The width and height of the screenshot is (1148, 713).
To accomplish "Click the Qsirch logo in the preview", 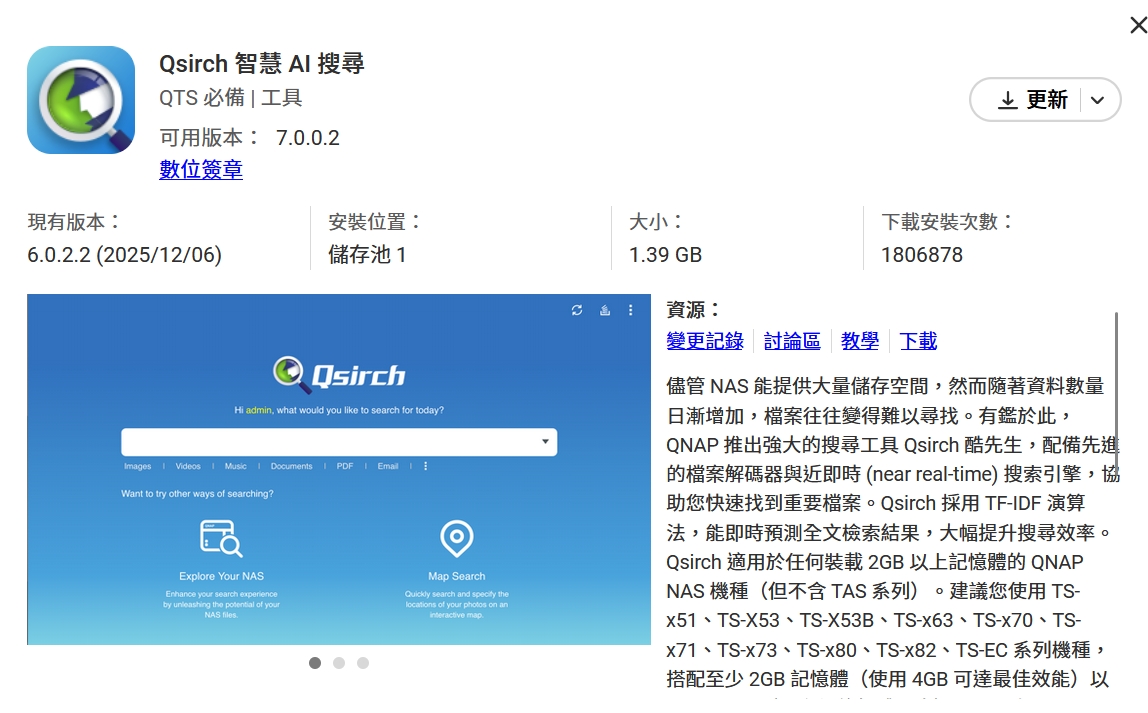I will click(339, 375).
